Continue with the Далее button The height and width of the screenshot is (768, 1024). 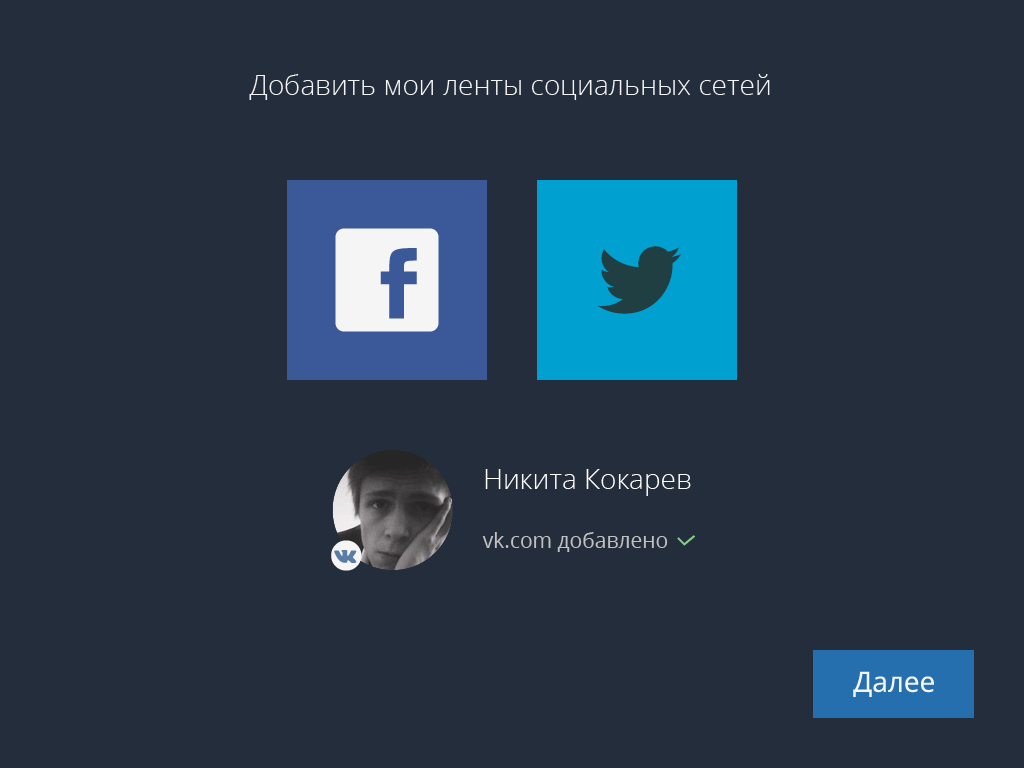(x=893, y=684)
